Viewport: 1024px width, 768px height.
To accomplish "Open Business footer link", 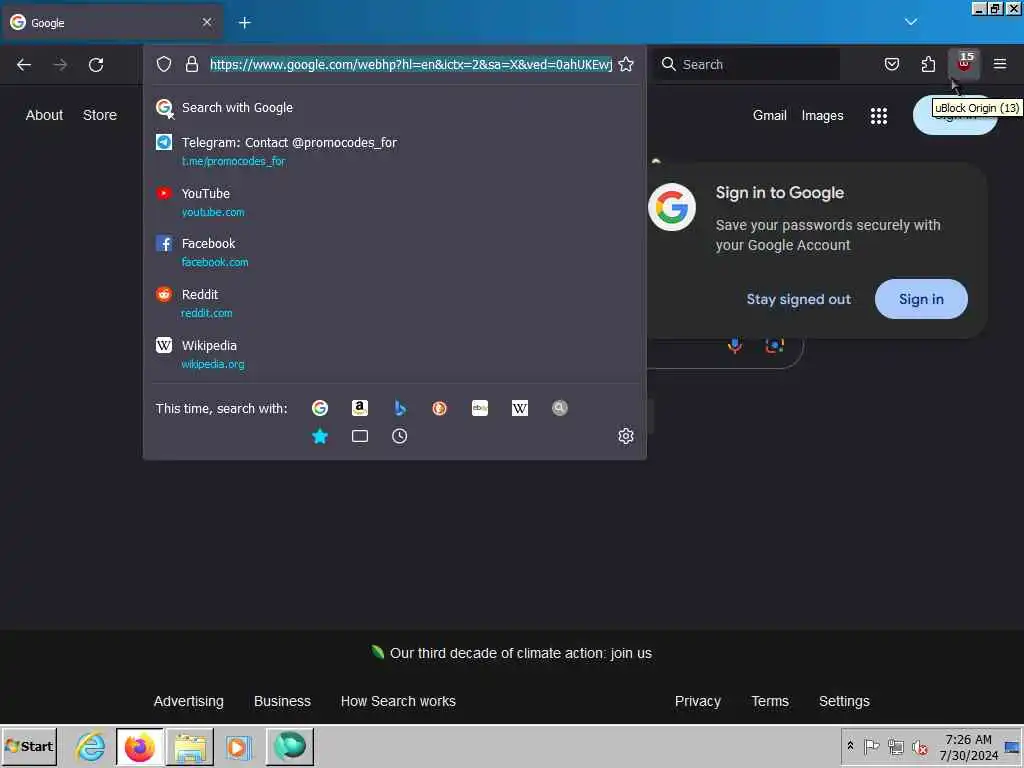I will coord(282,701).
